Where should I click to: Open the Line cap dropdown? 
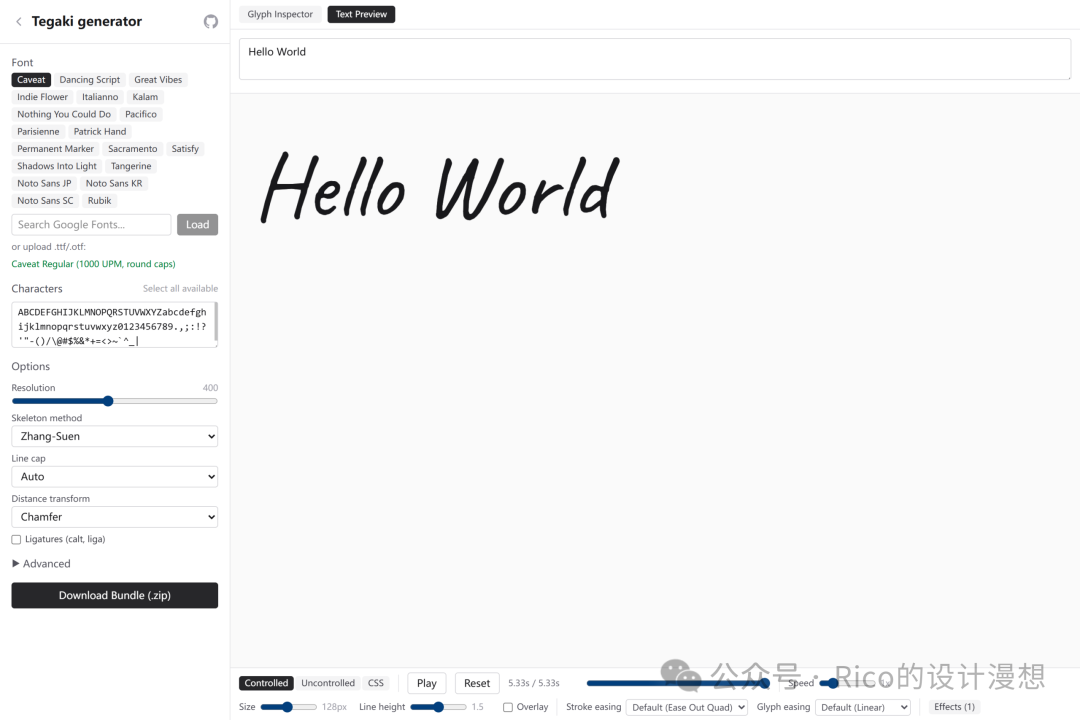(x=114, y=477)
